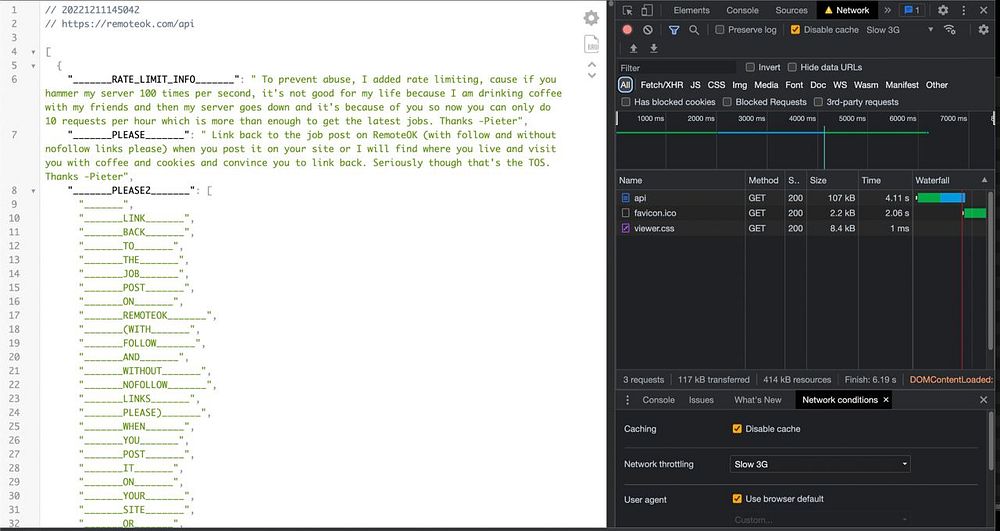Import a HAR file with upload arrow

633,48
